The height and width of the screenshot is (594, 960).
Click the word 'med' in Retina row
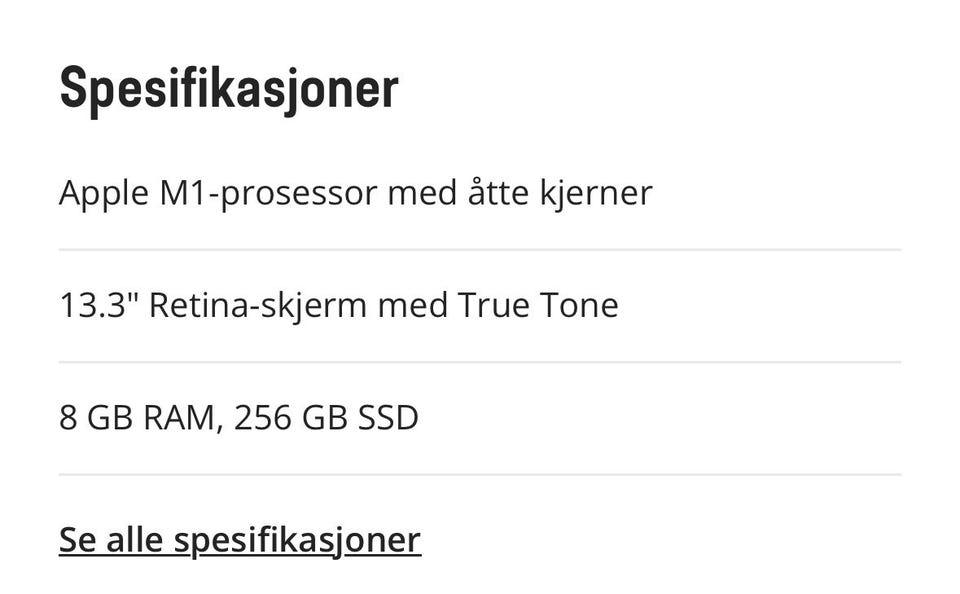(412, 305)
